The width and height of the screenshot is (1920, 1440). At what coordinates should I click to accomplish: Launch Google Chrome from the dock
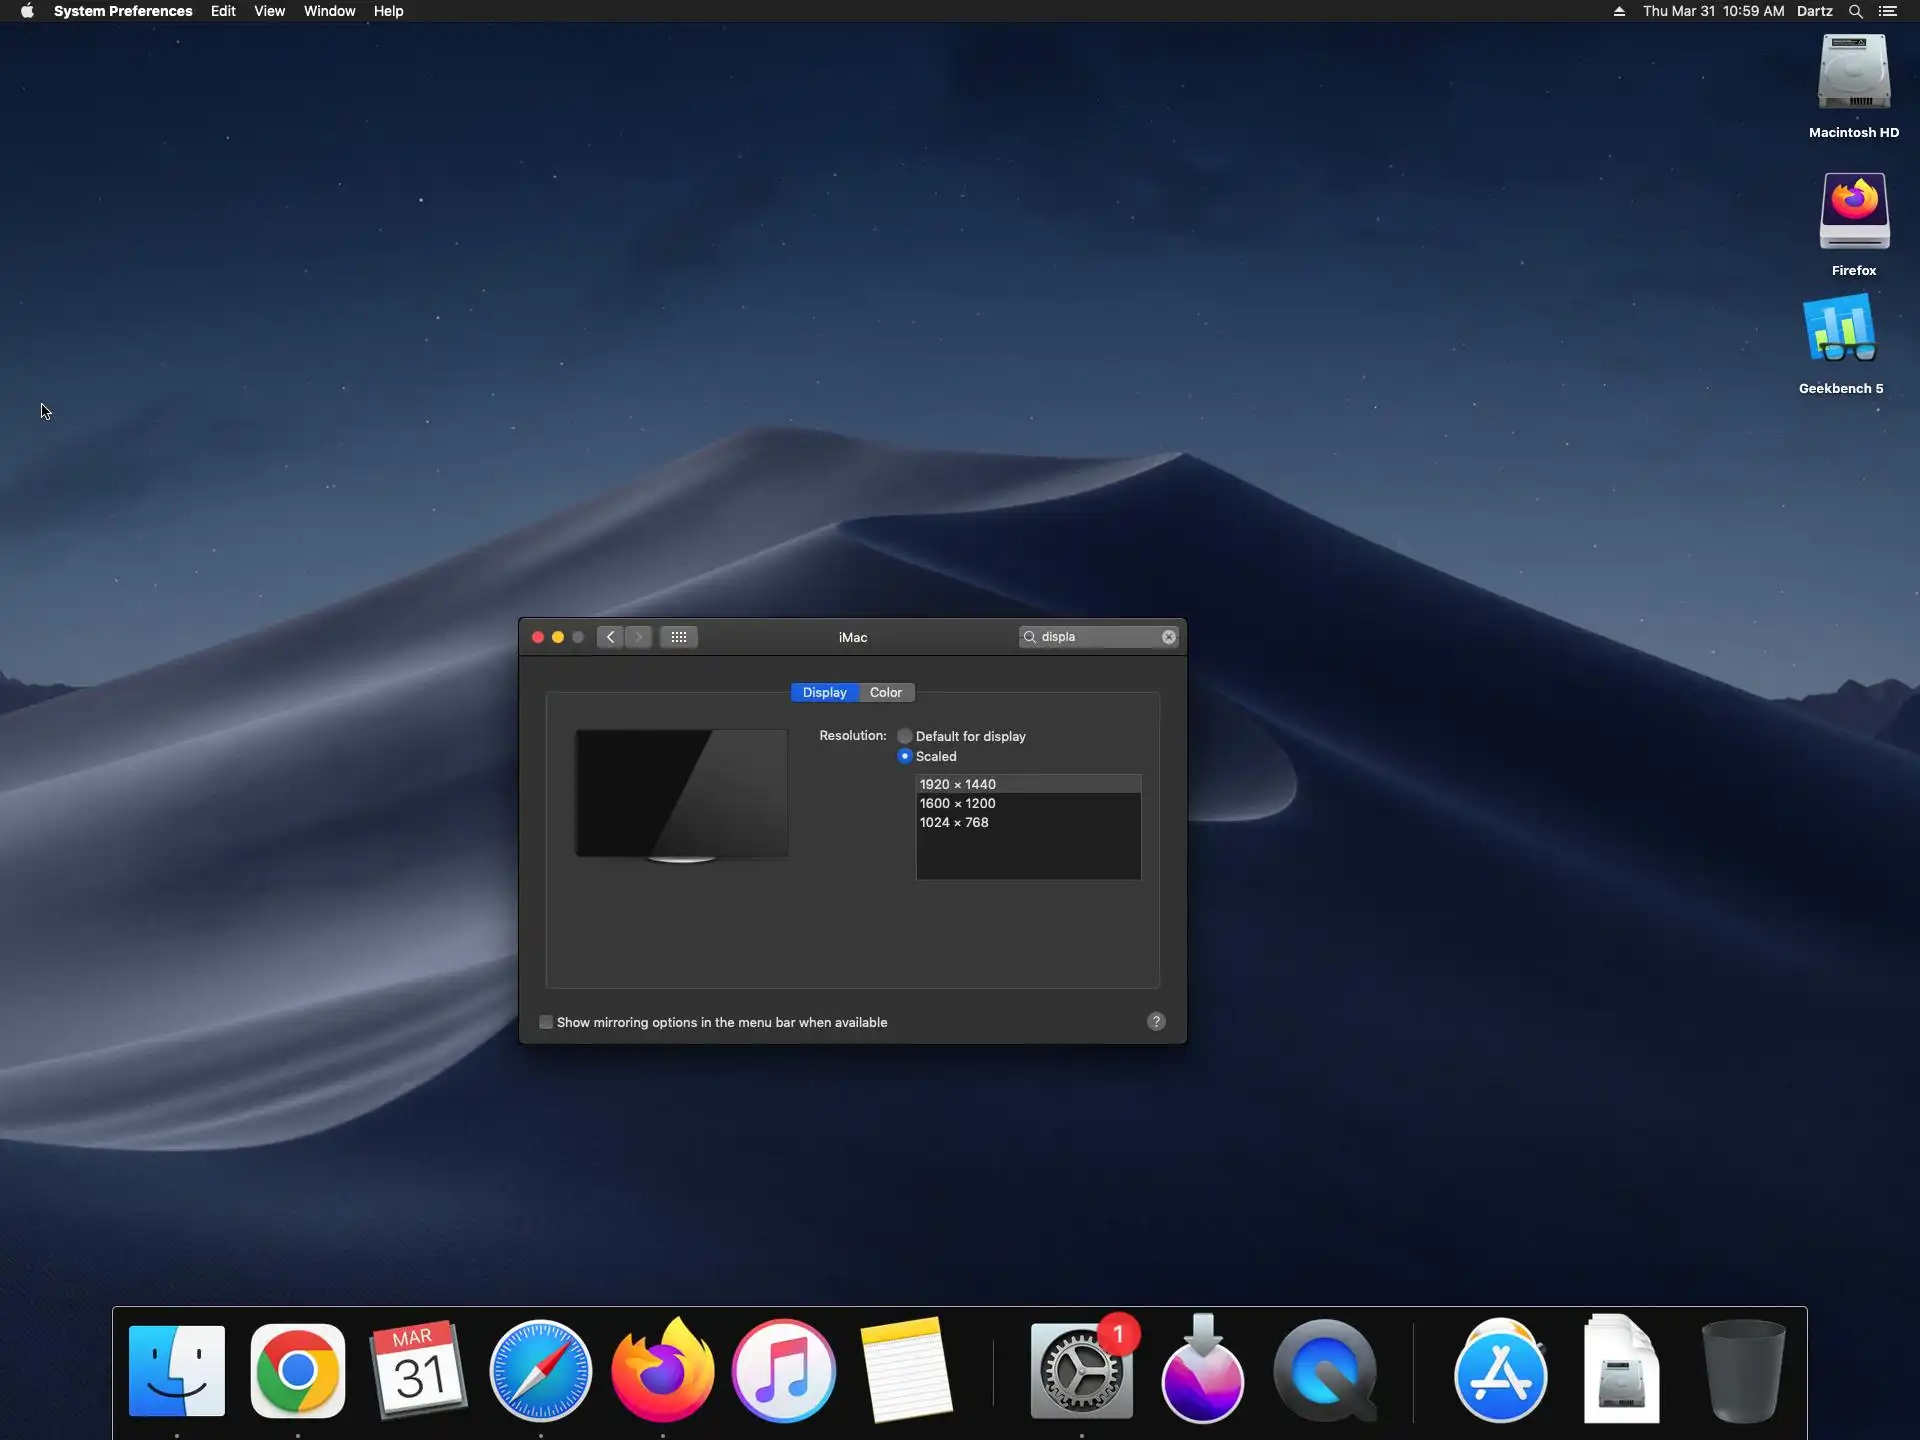(297, 1370)
